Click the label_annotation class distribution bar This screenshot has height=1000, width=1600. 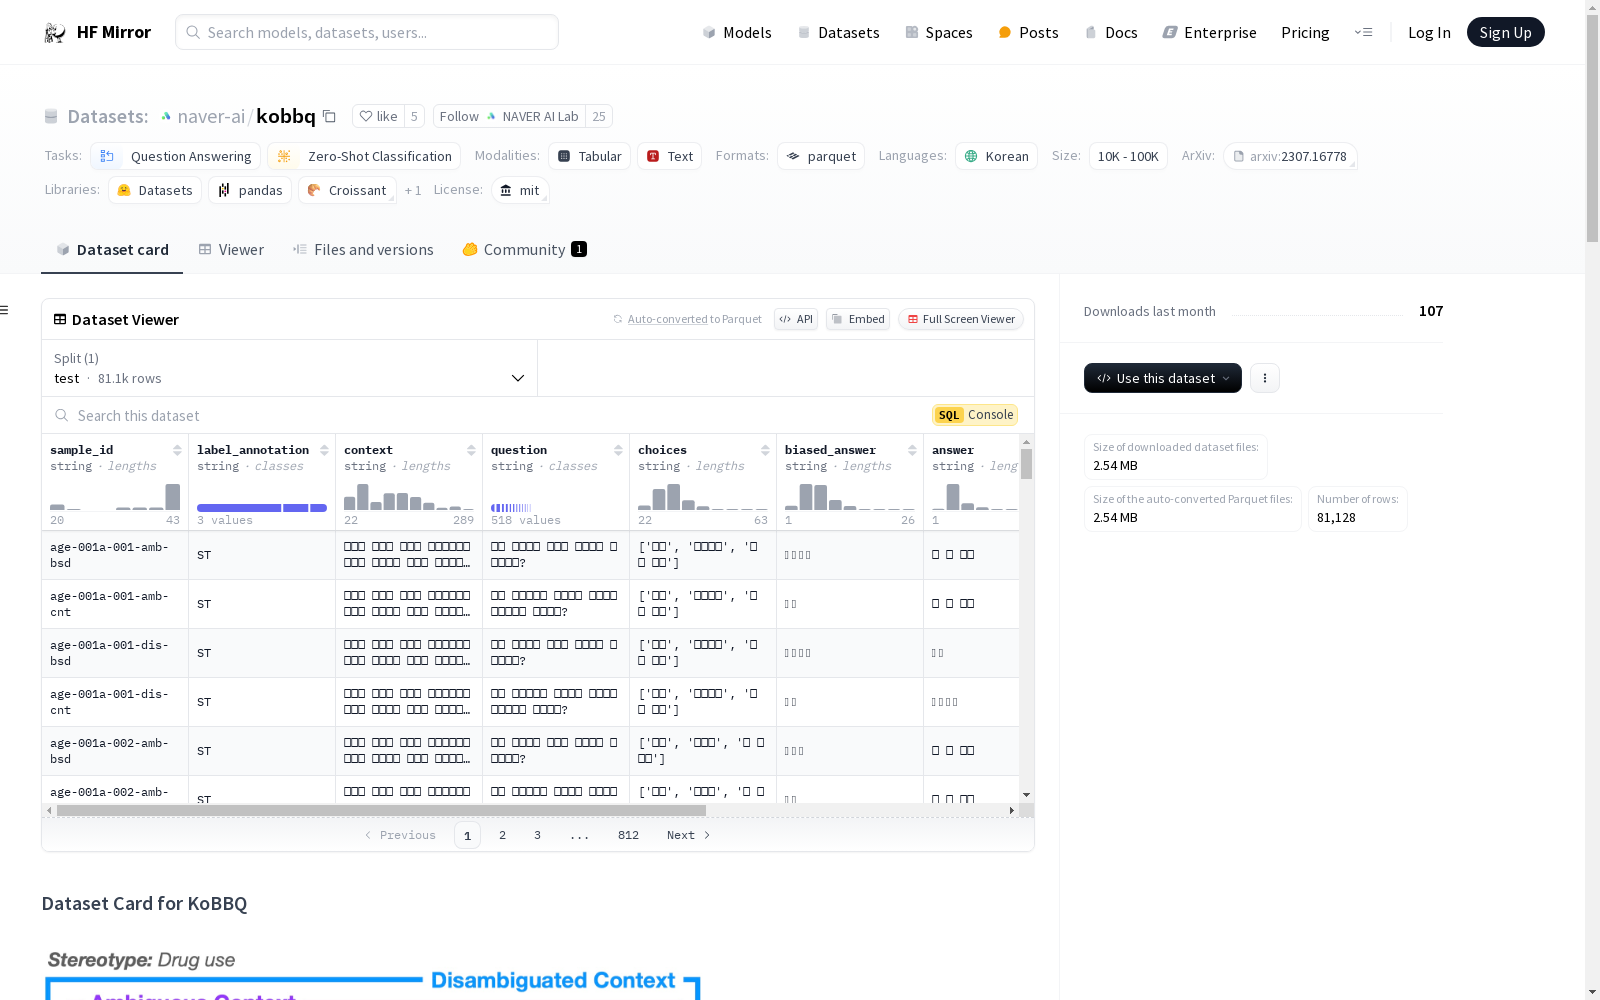(x=262, y=508)
